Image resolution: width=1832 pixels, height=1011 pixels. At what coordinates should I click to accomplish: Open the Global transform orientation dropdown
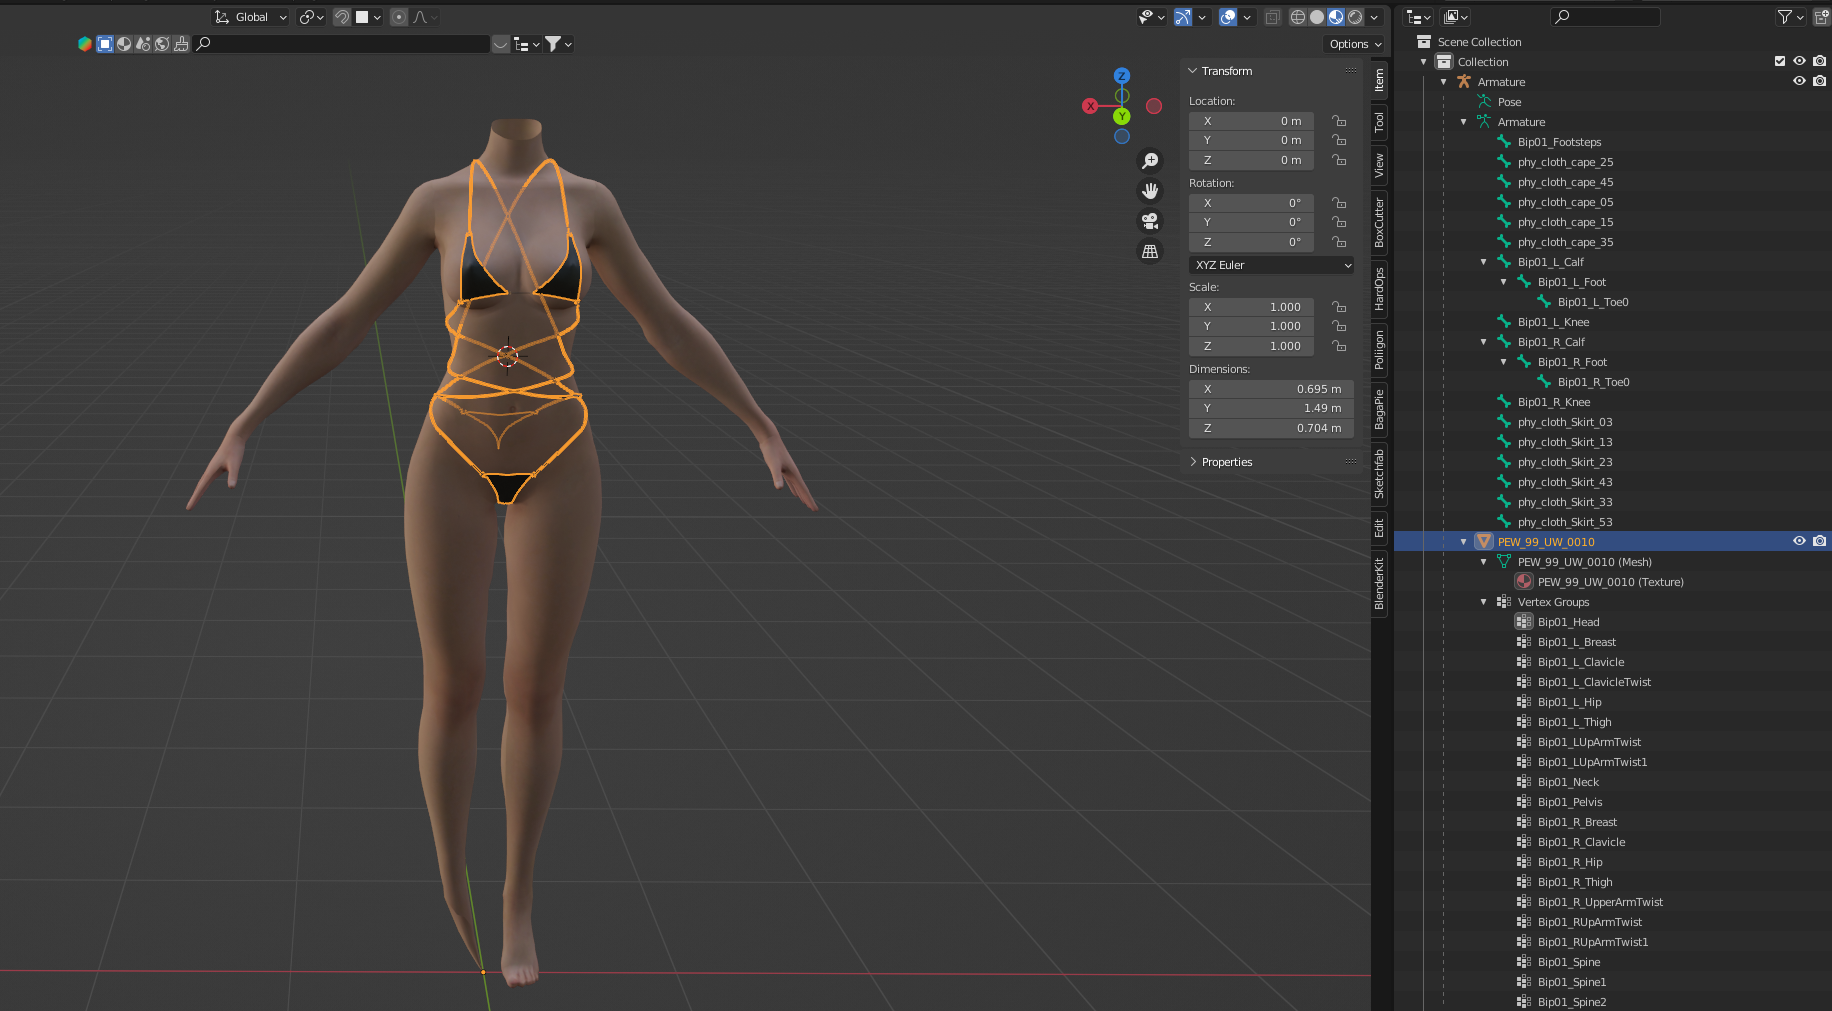point(251,17)
